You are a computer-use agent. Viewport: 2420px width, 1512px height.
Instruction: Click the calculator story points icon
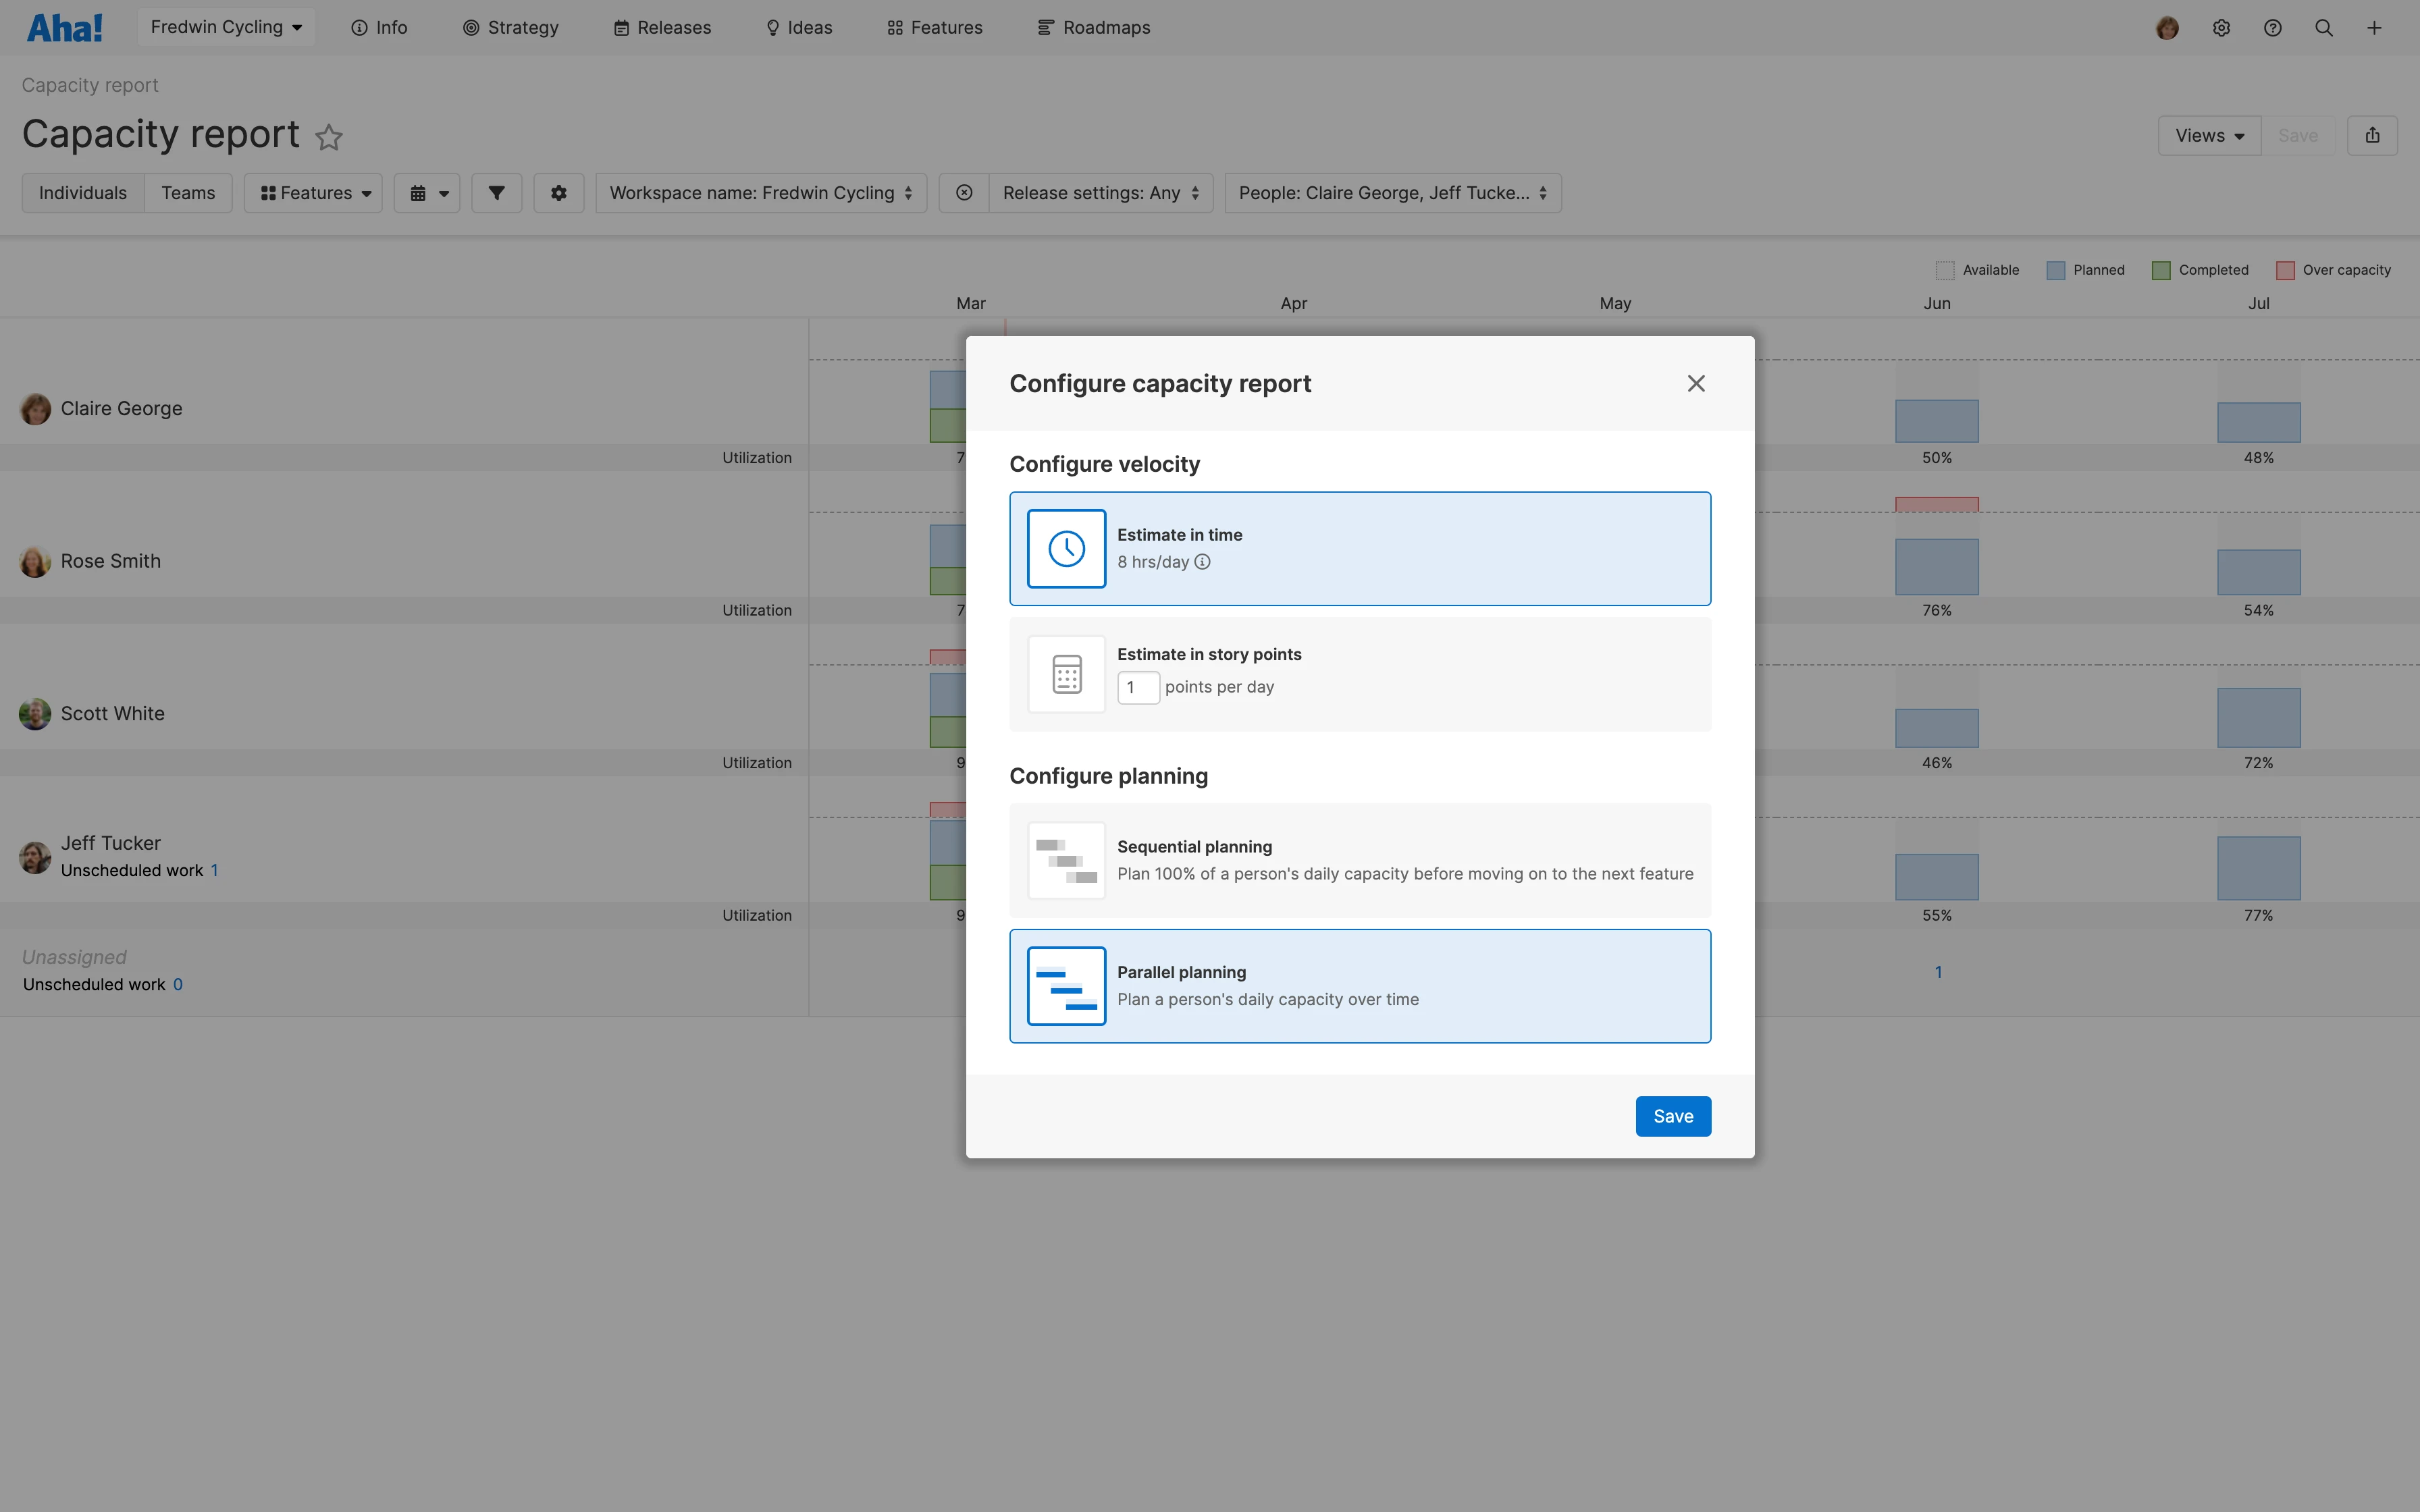tap(1066, 674)
